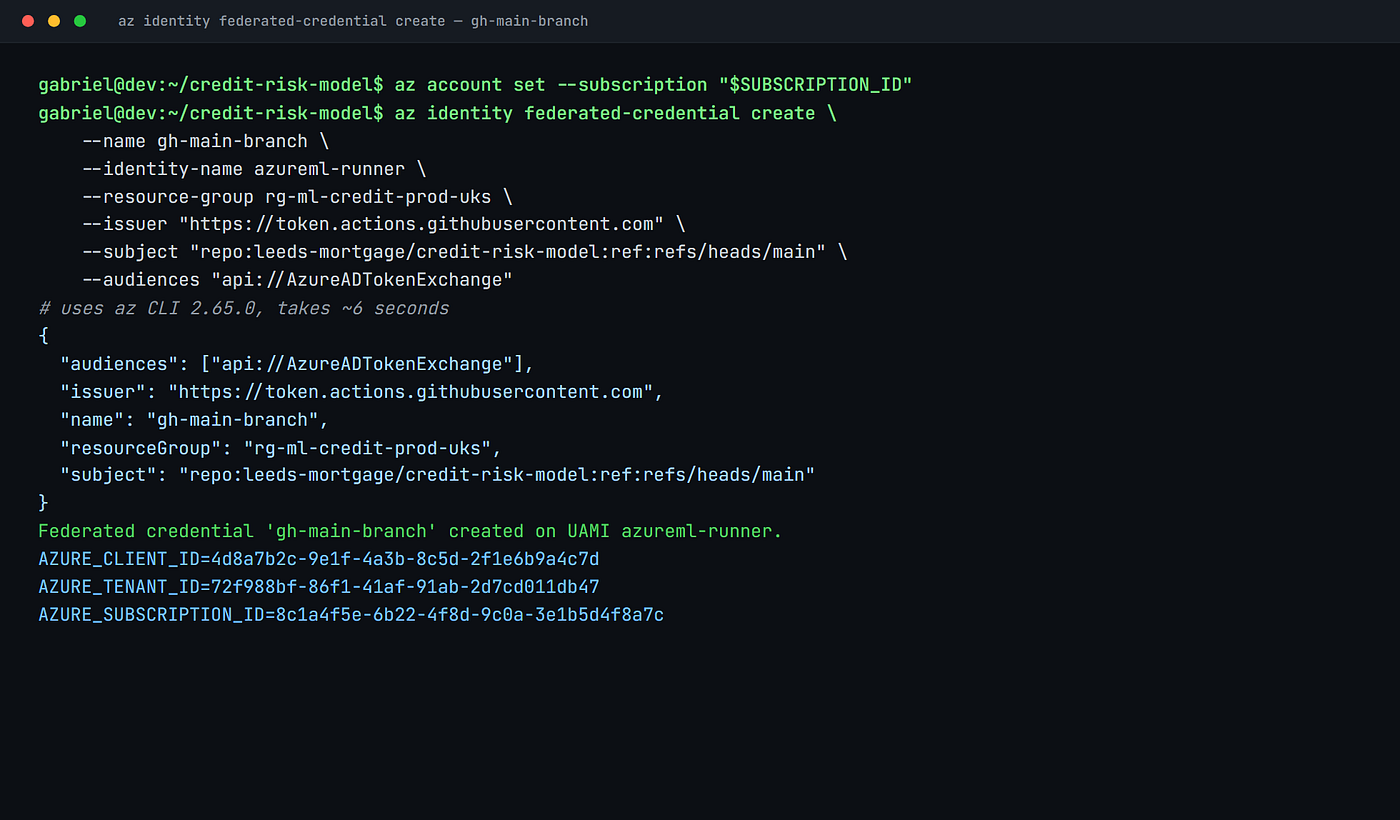Click the 'Federated credential ... created on UAMI' message

click(x=411, y=531)
